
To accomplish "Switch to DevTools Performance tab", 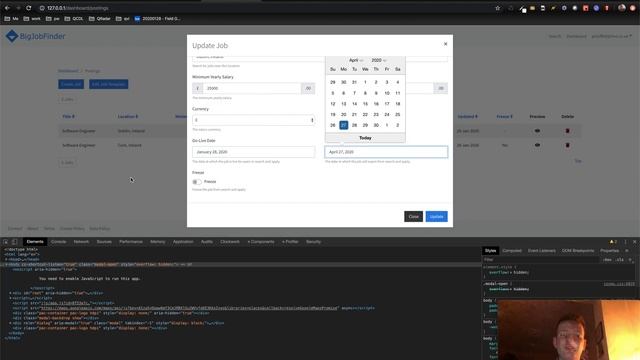I will [131, 242].
